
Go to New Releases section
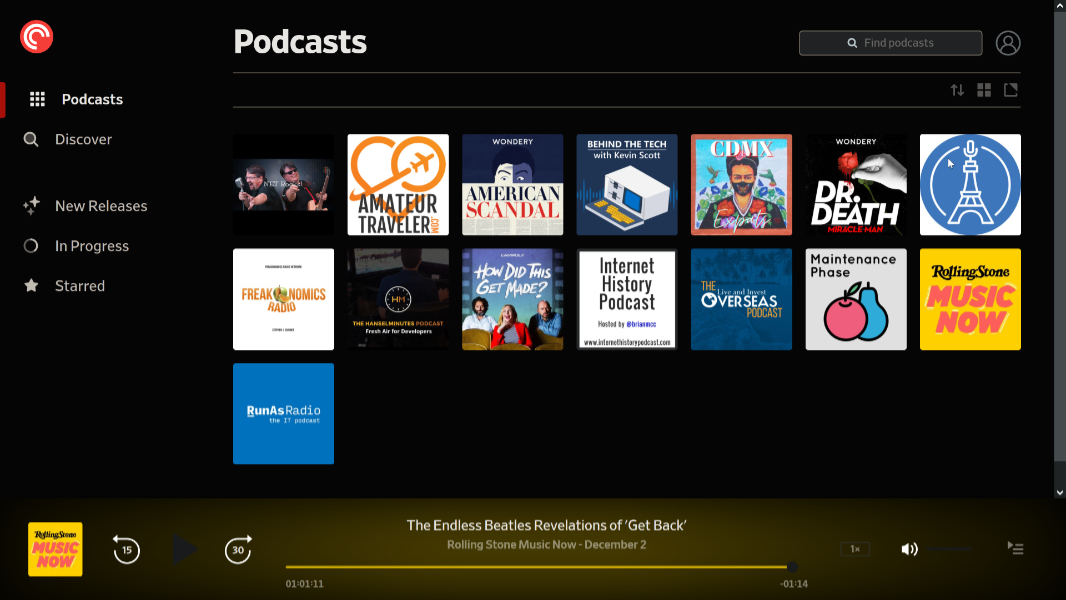coord(100,206)
